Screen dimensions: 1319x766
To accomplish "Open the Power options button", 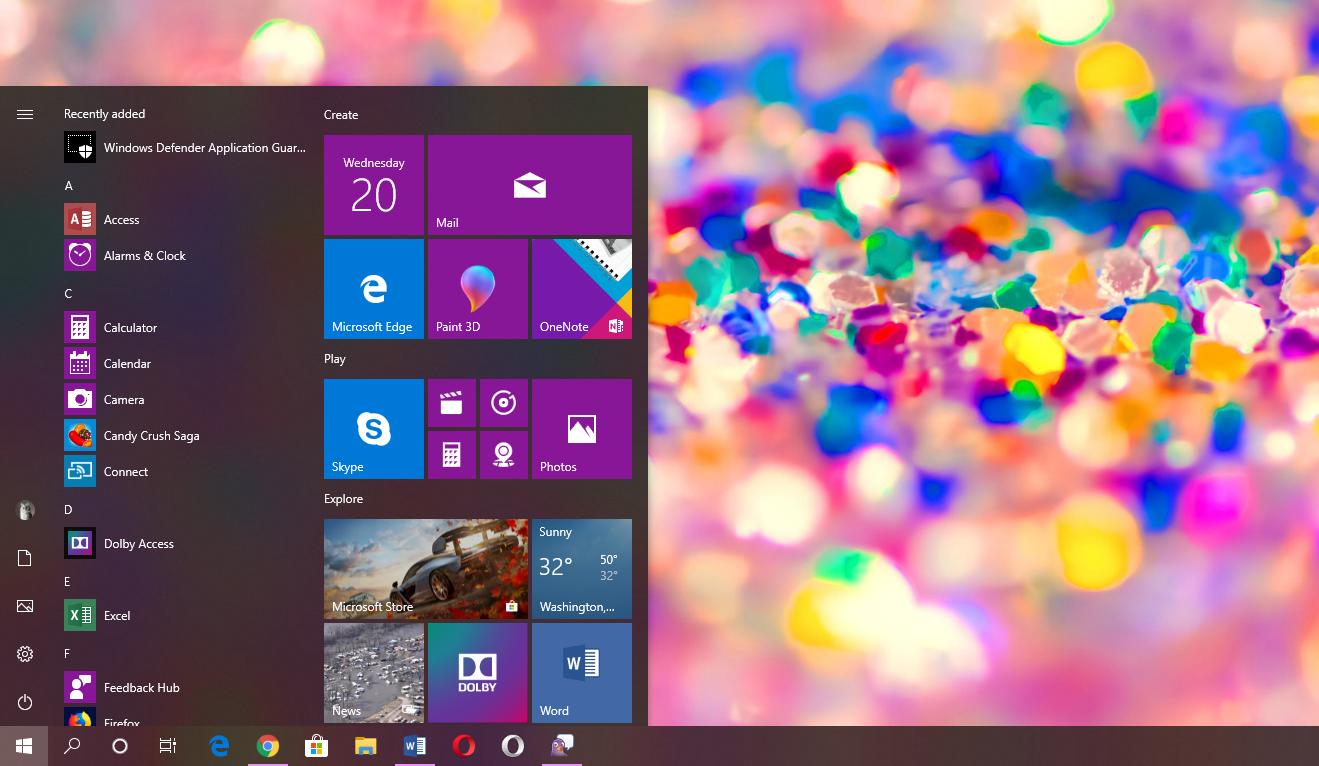I will (25, 702).
